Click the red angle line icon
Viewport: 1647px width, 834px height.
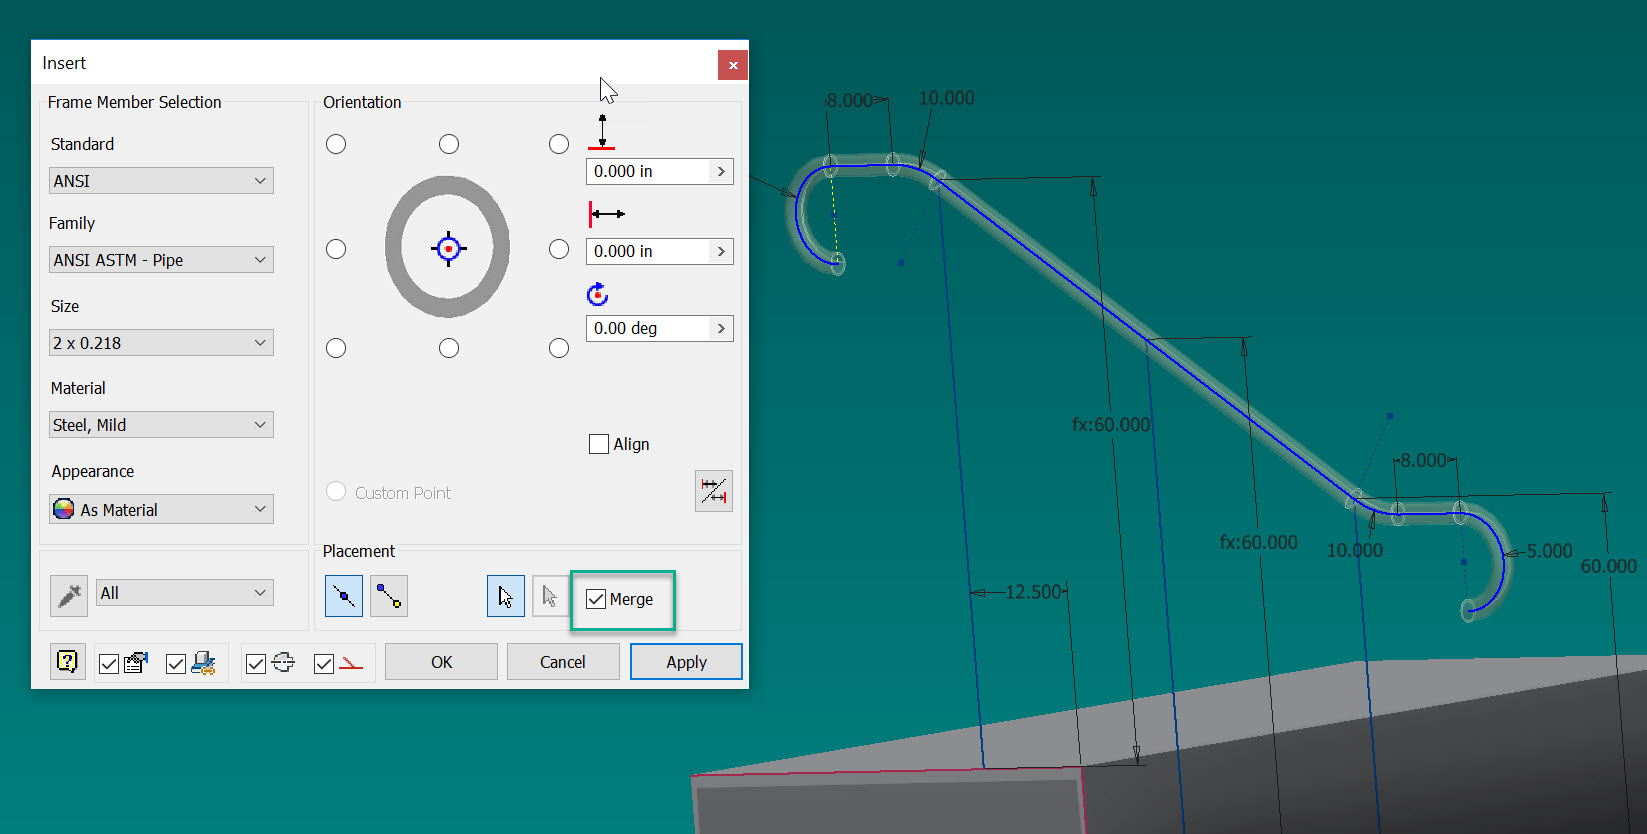tap(351, 663)
